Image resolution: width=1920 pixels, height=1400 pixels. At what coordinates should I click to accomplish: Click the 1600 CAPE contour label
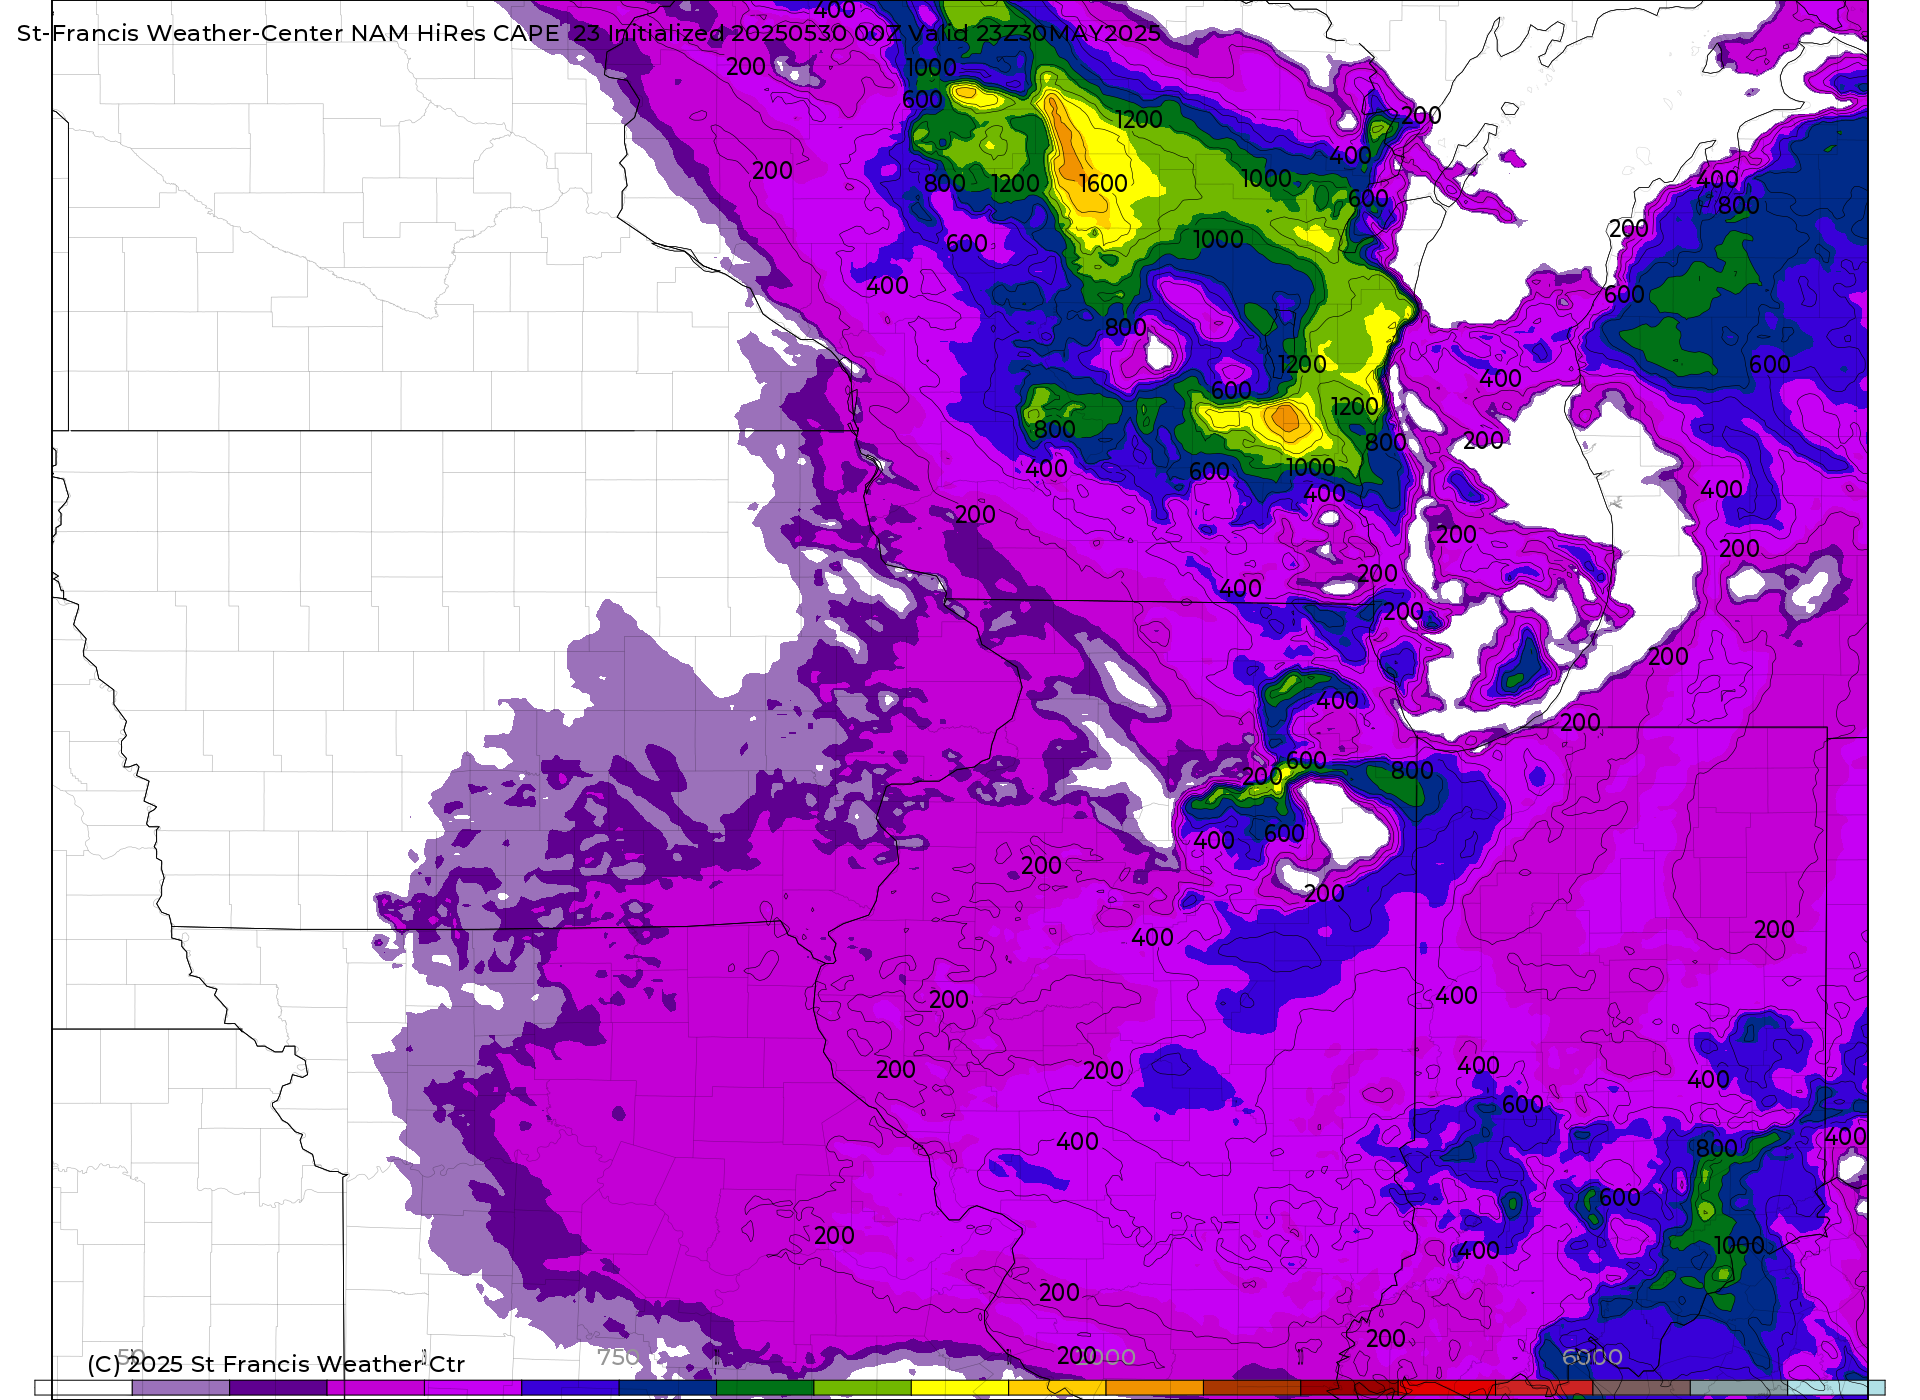(x=1103, y=184)
